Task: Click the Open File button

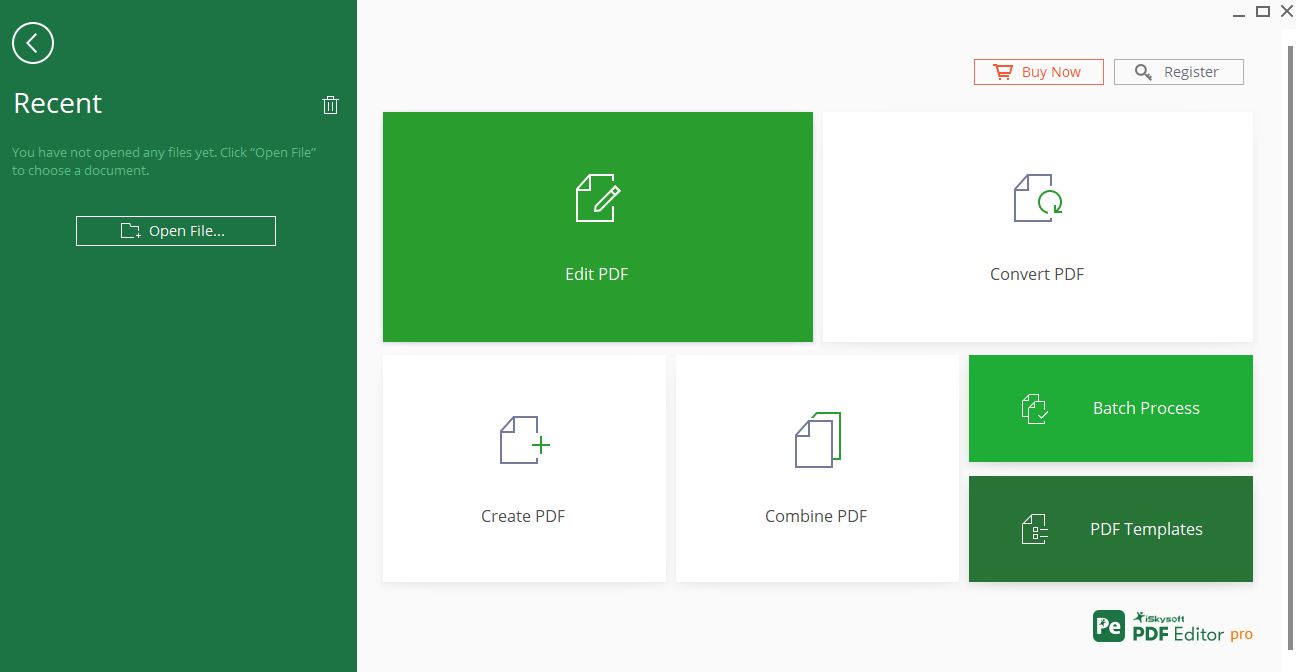Action: pos(175,231)
